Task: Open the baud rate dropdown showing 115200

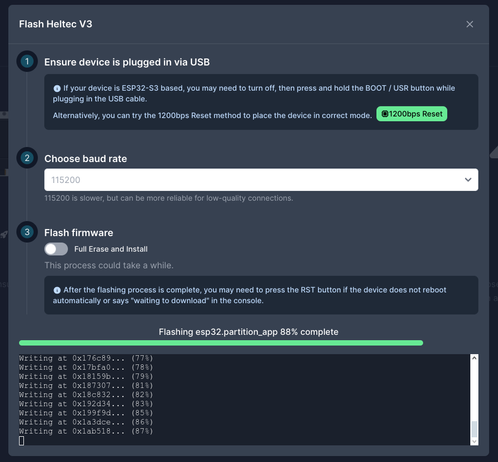Action: click(261, 180)
